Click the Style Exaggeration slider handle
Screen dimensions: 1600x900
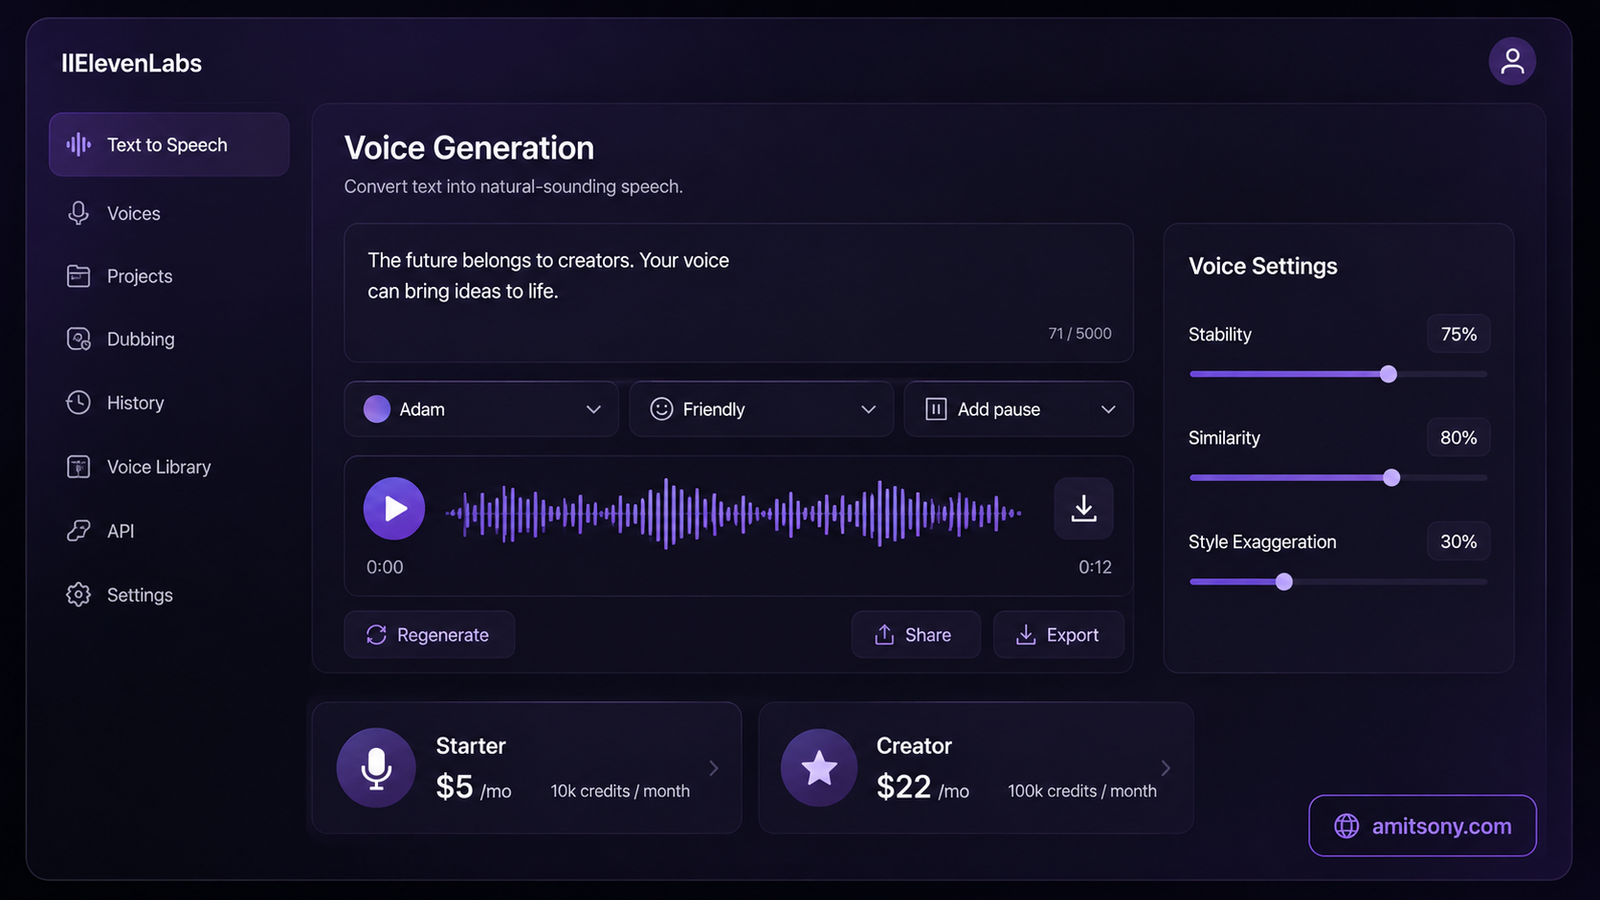[x=1284, y=582]
